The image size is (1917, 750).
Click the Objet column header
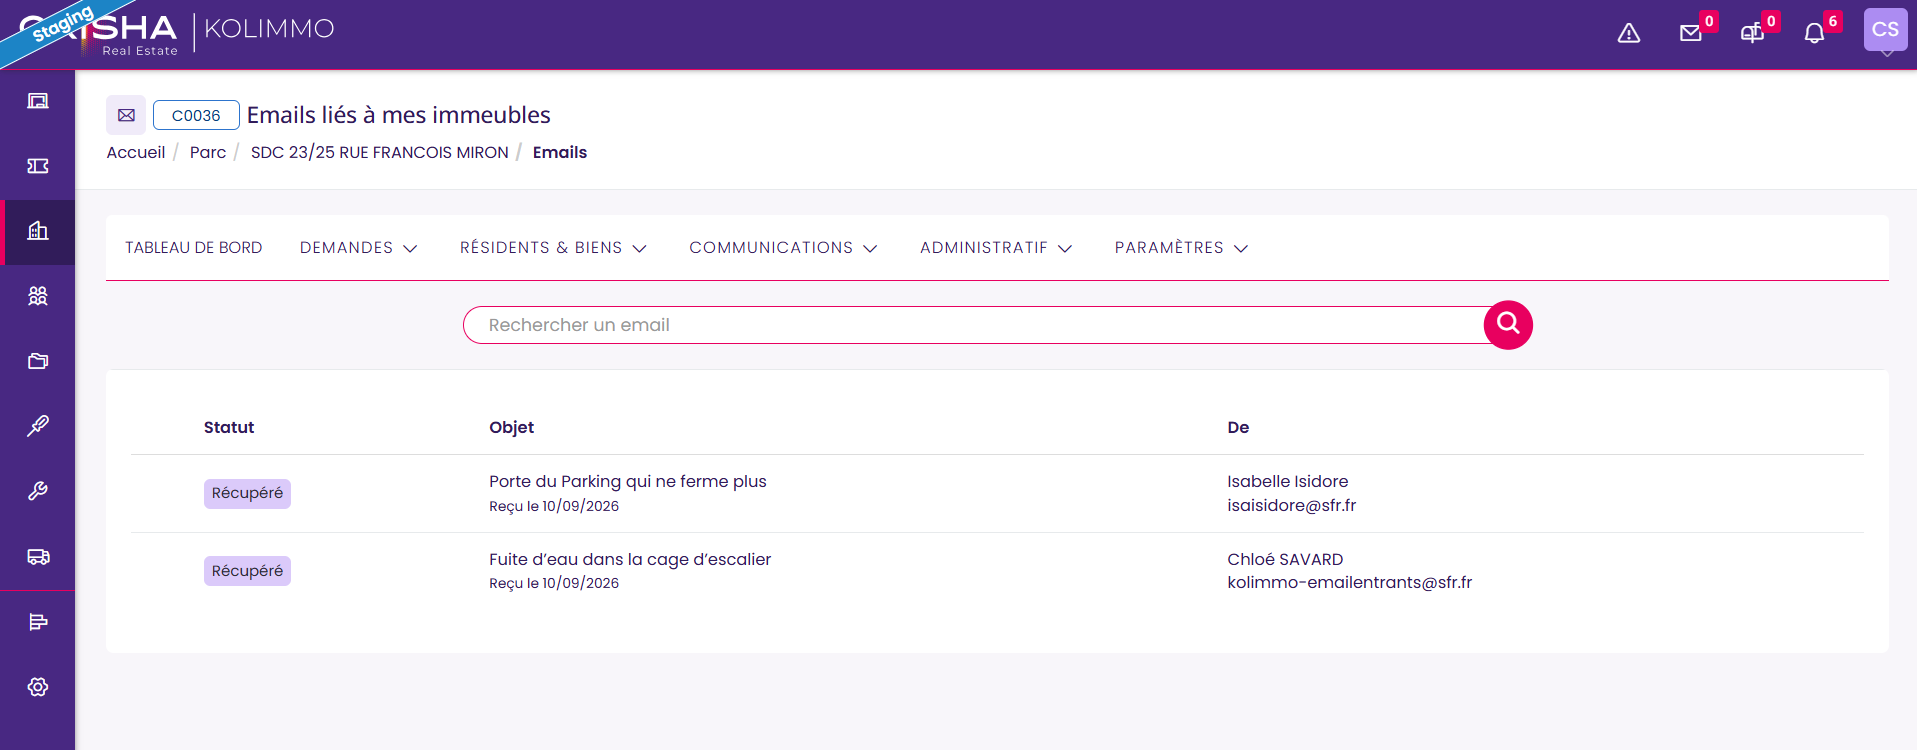512,427
